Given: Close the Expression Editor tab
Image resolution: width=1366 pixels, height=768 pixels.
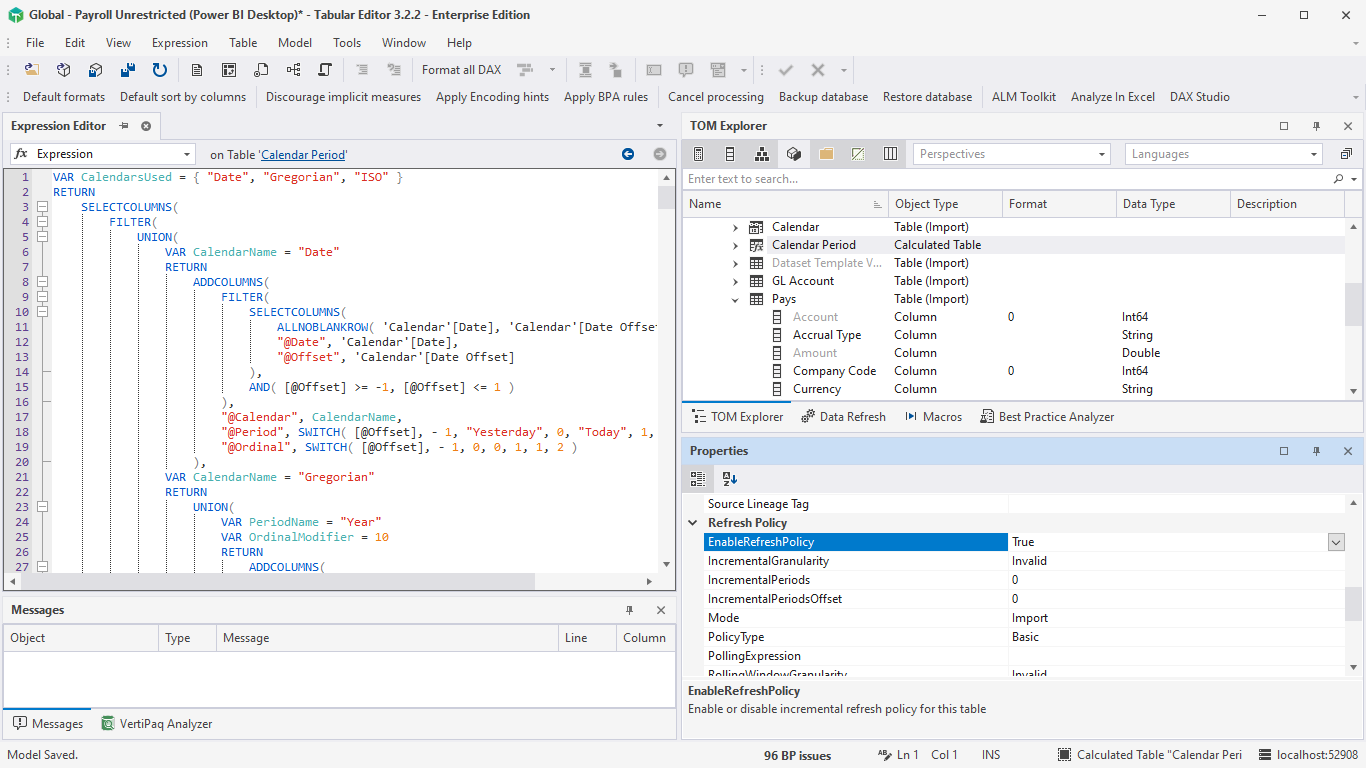Looking at the screenshot, I should click(x=146, y=126).
